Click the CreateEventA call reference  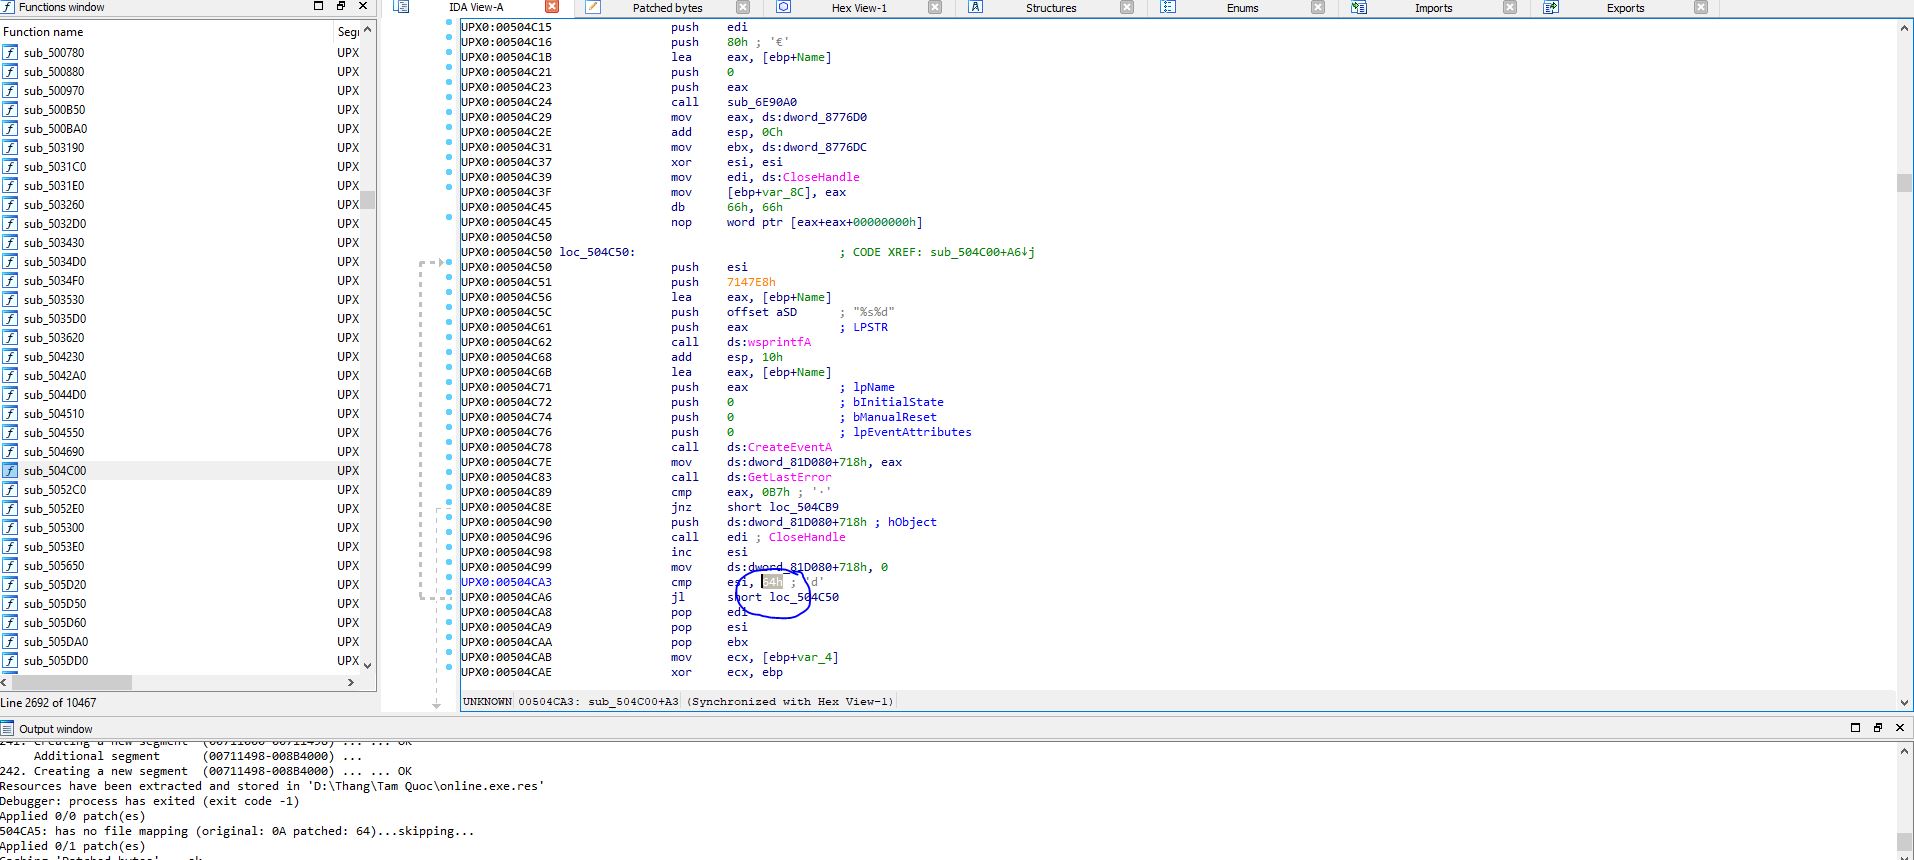pyautogui.click(x=789, y=447)
